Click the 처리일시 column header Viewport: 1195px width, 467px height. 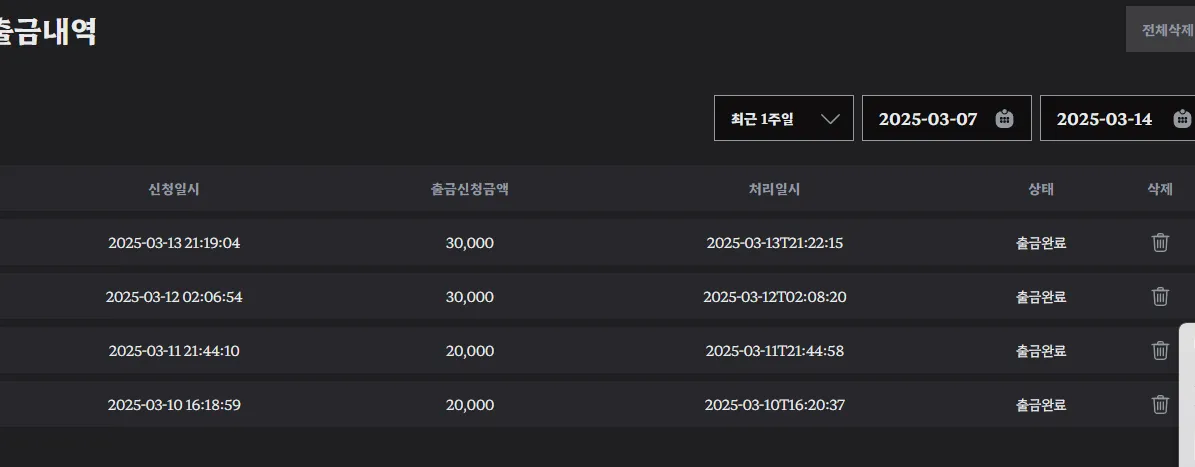click(x=774, y=189)
